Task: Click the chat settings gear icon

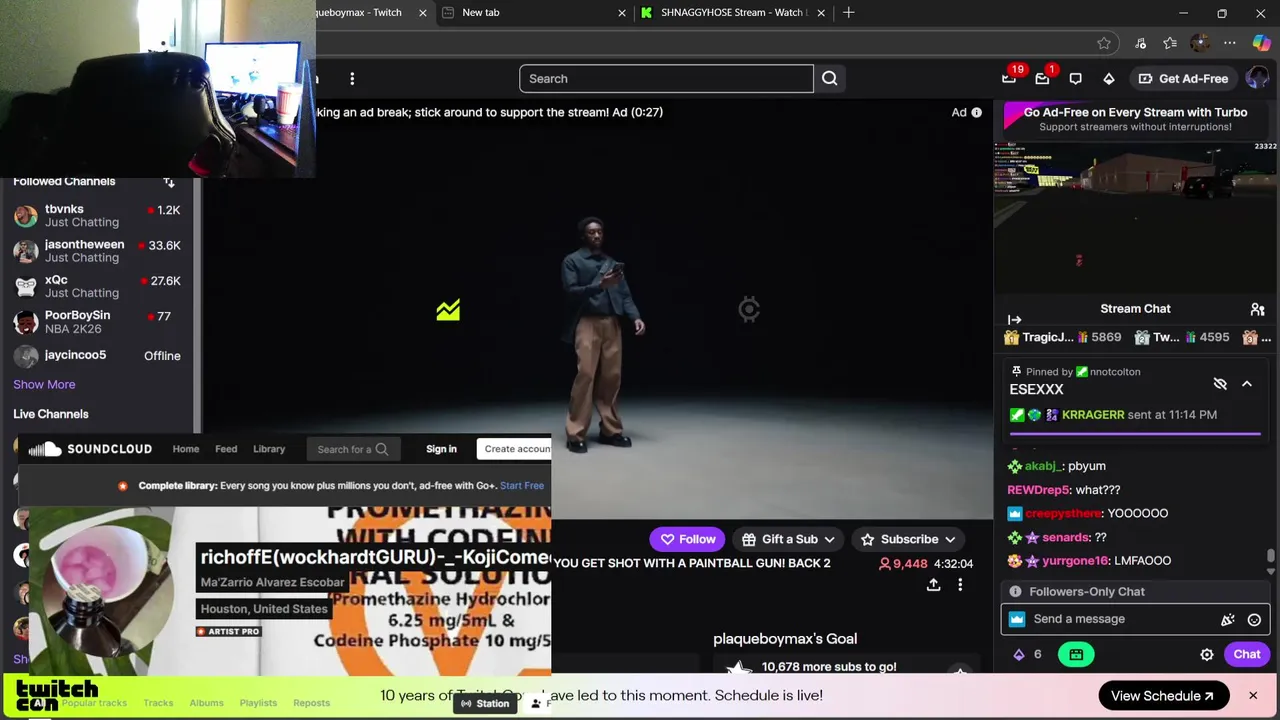Action: (x=1207, y=654)
